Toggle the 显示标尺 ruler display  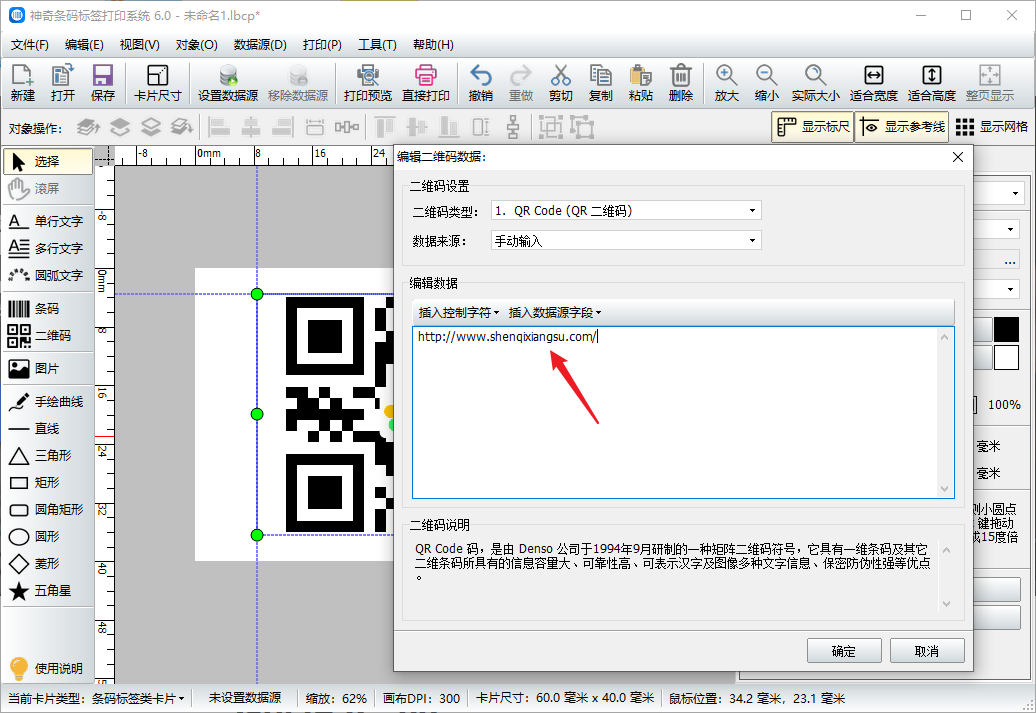813,127
